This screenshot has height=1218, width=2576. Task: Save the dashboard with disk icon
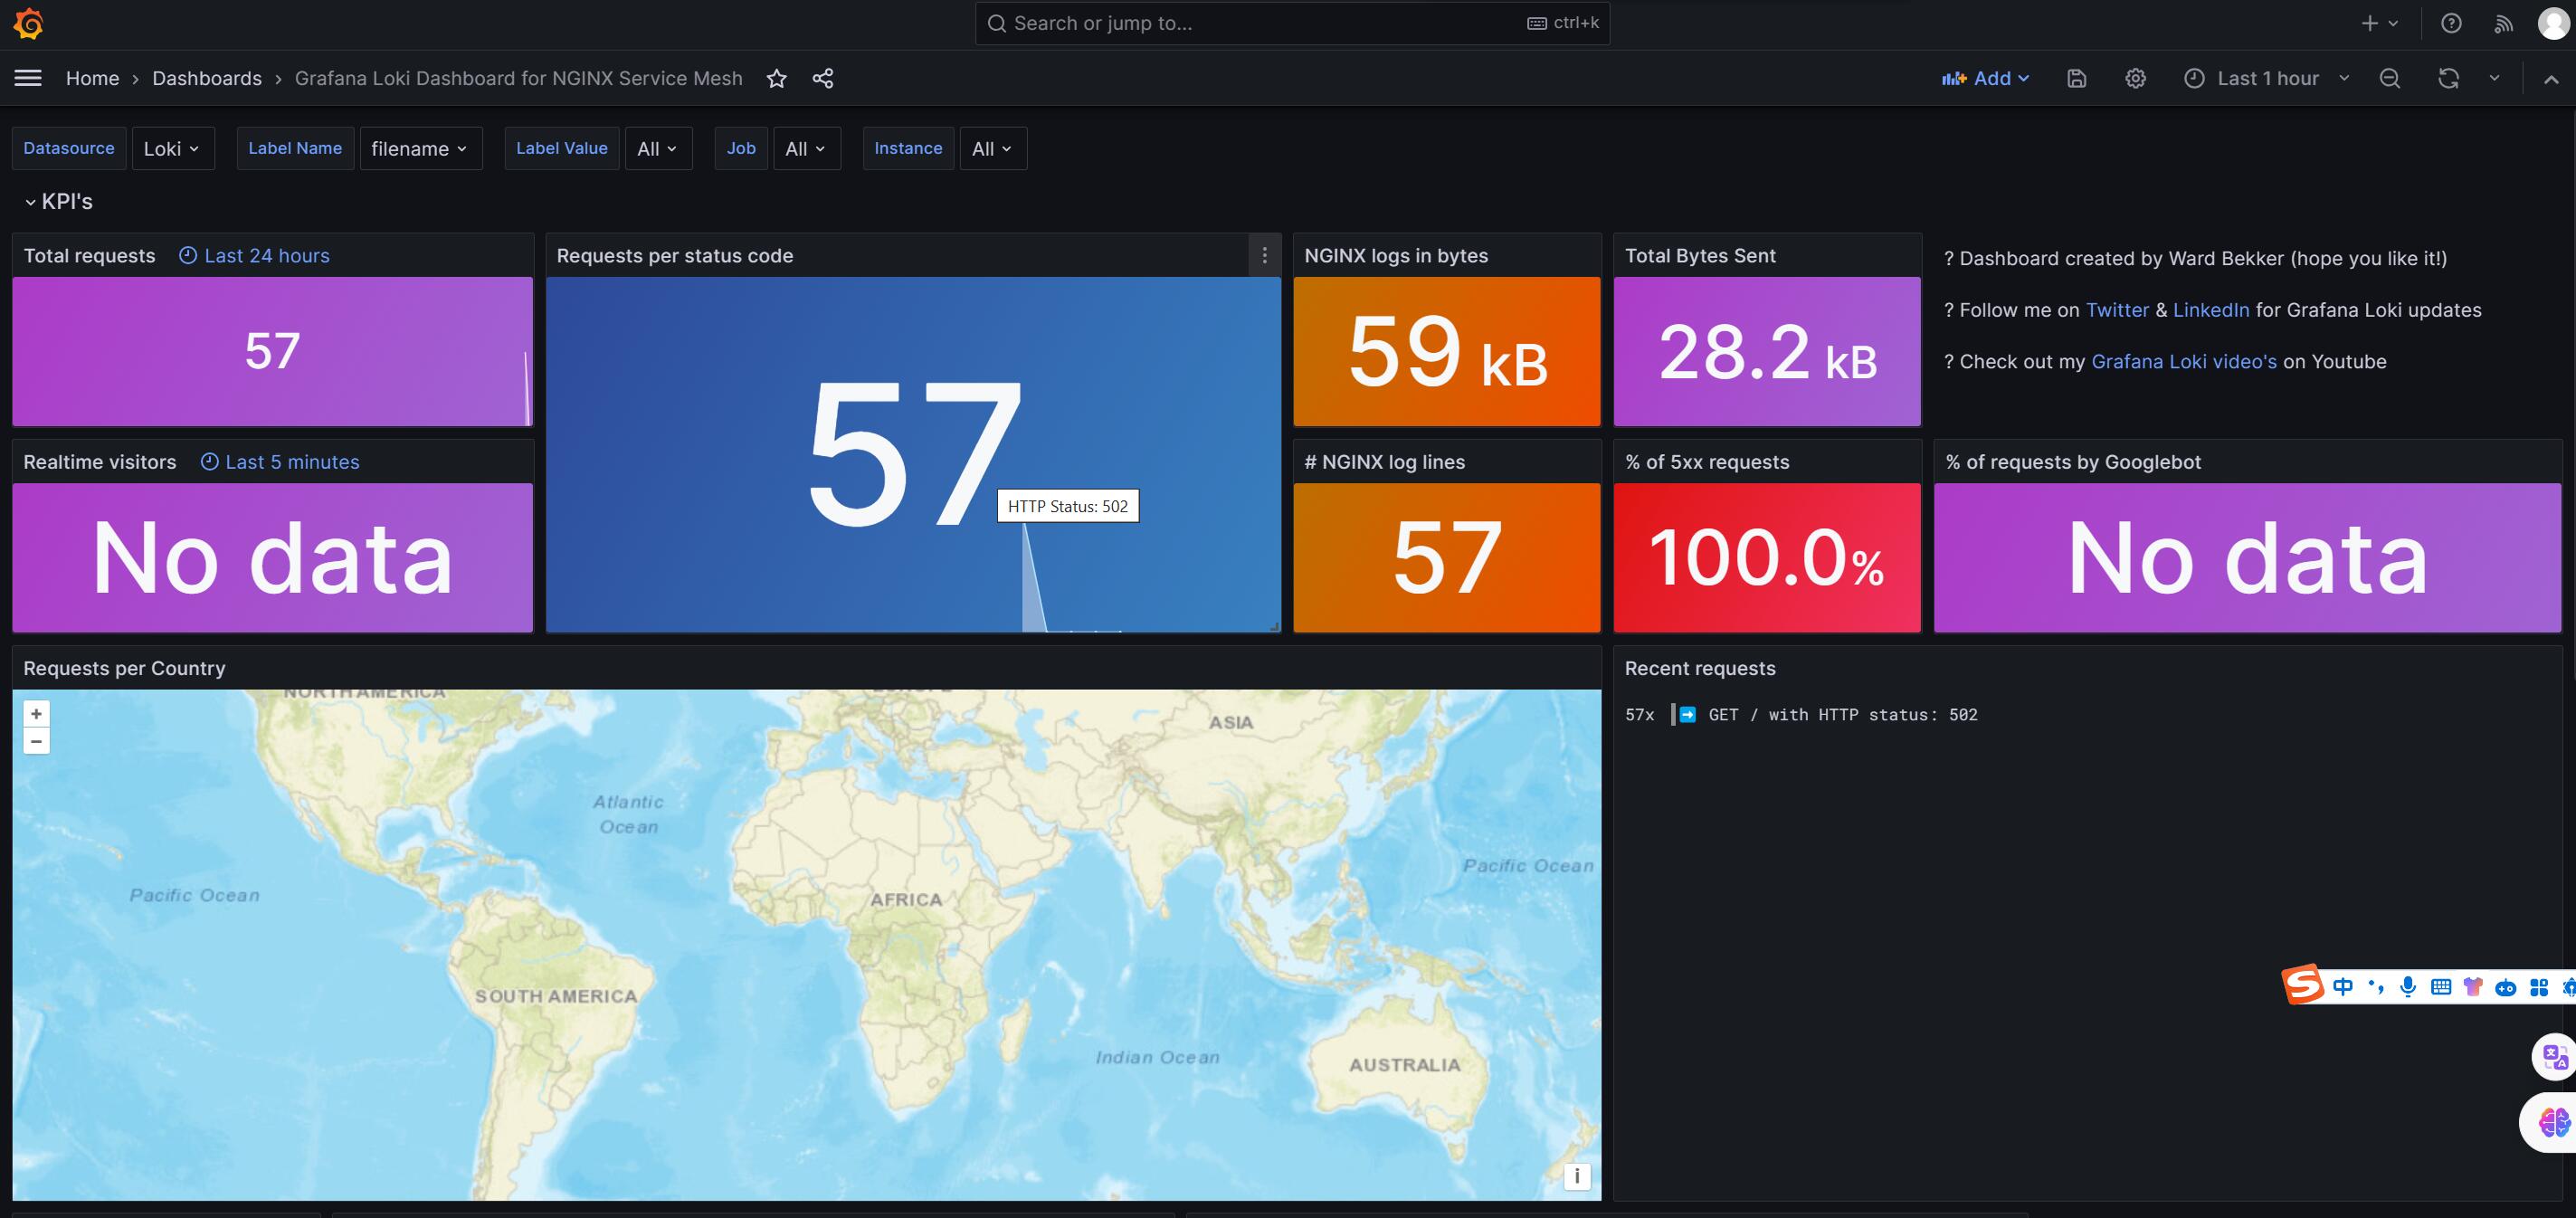[2076, 78]
